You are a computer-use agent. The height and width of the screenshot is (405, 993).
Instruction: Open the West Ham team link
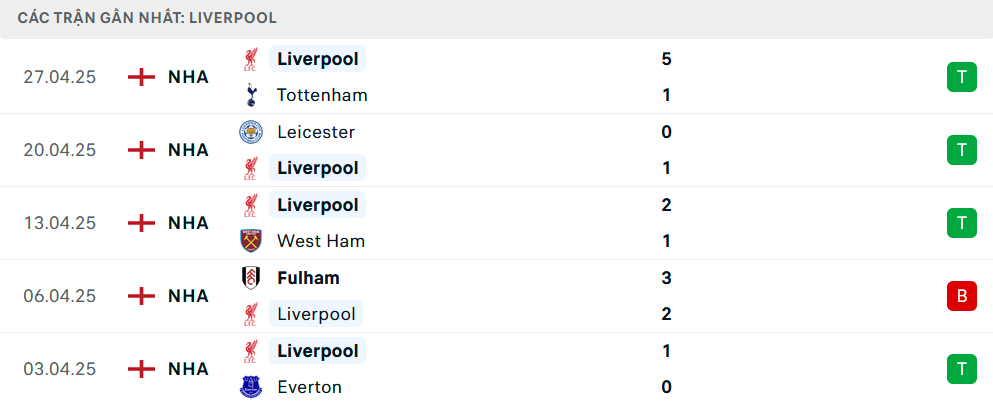click(x=321, y=241)
